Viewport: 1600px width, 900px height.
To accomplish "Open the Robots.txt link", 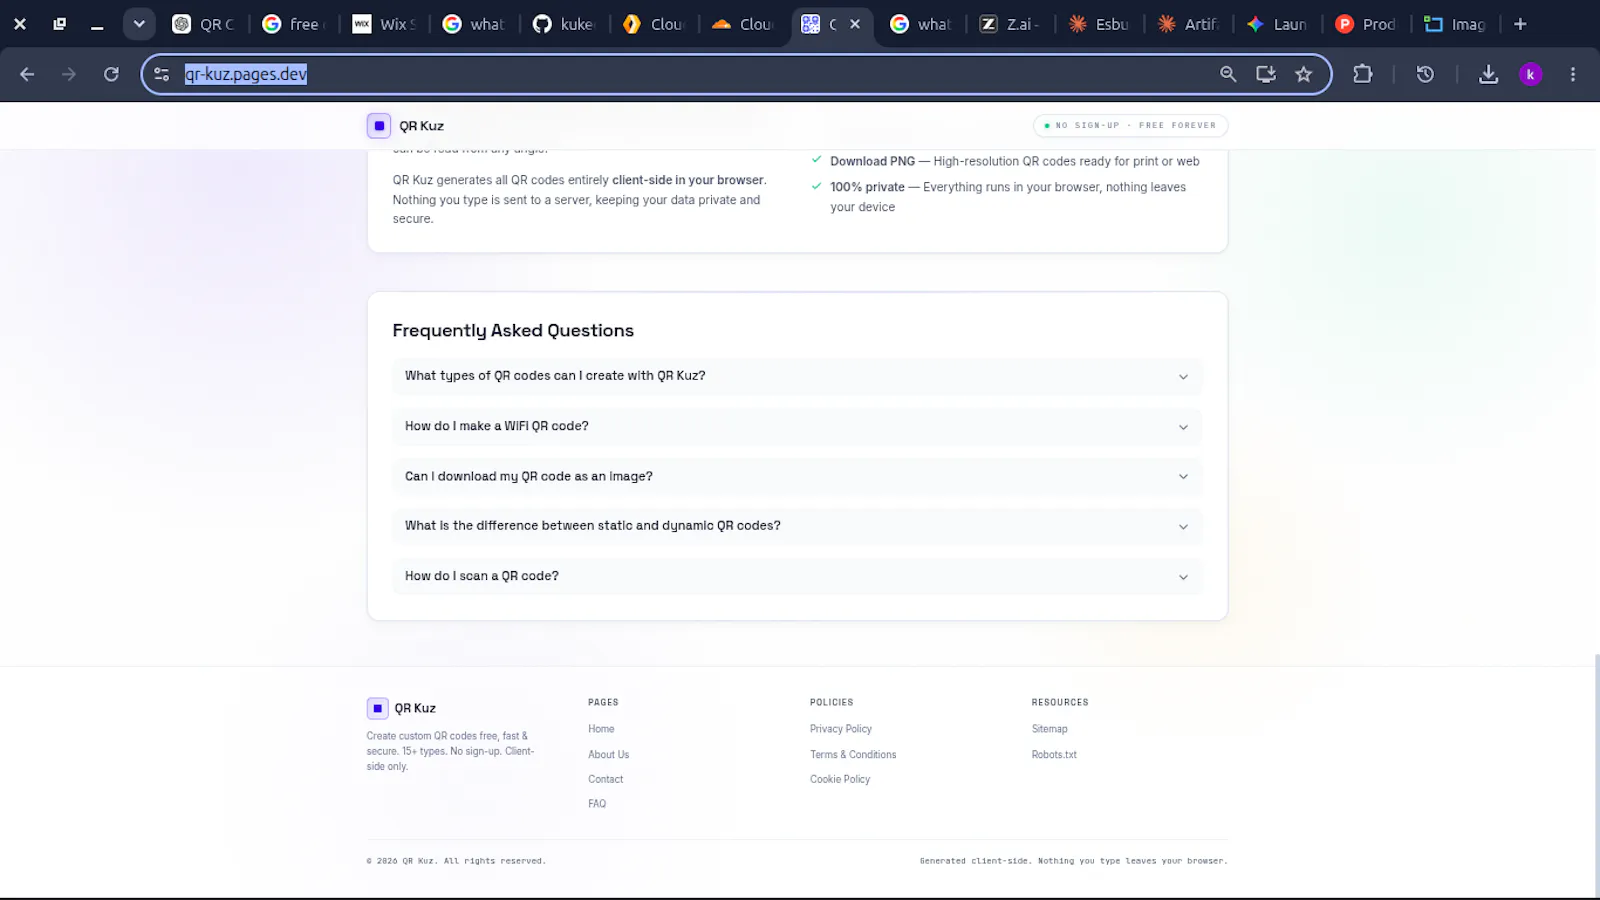I will [1054, 755].
